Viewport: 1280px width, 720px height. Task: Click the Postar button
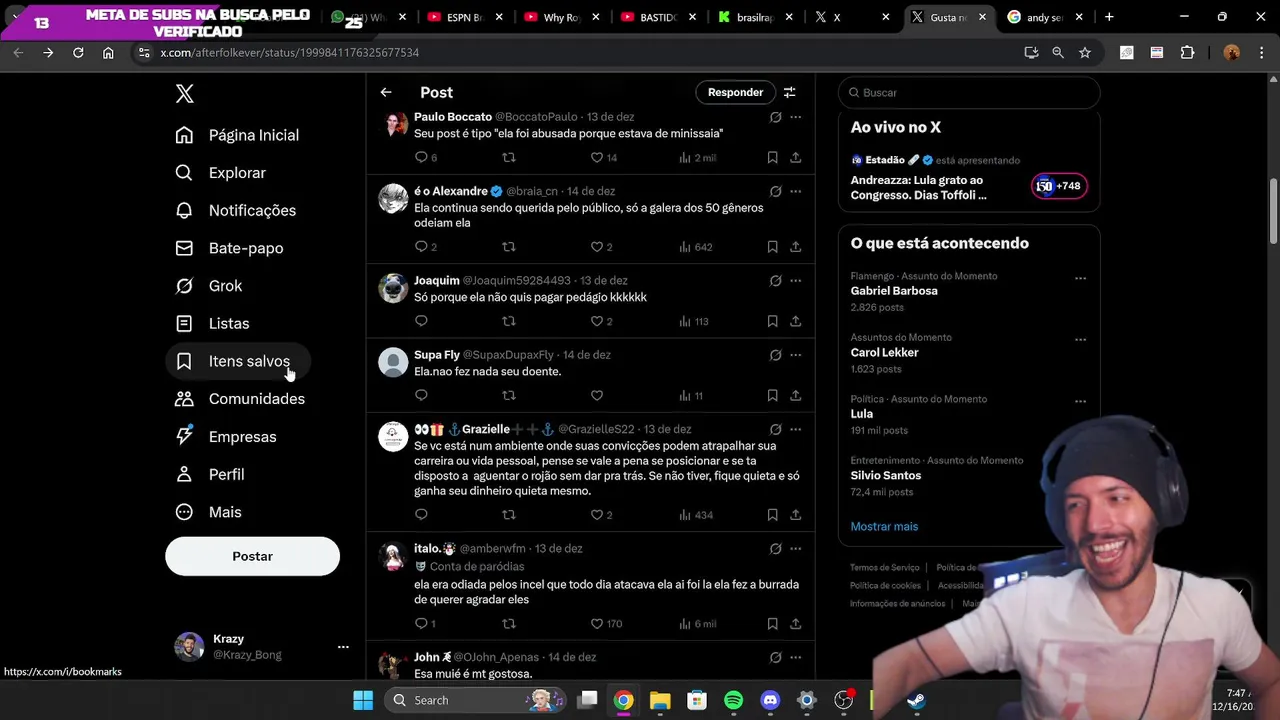252,556
